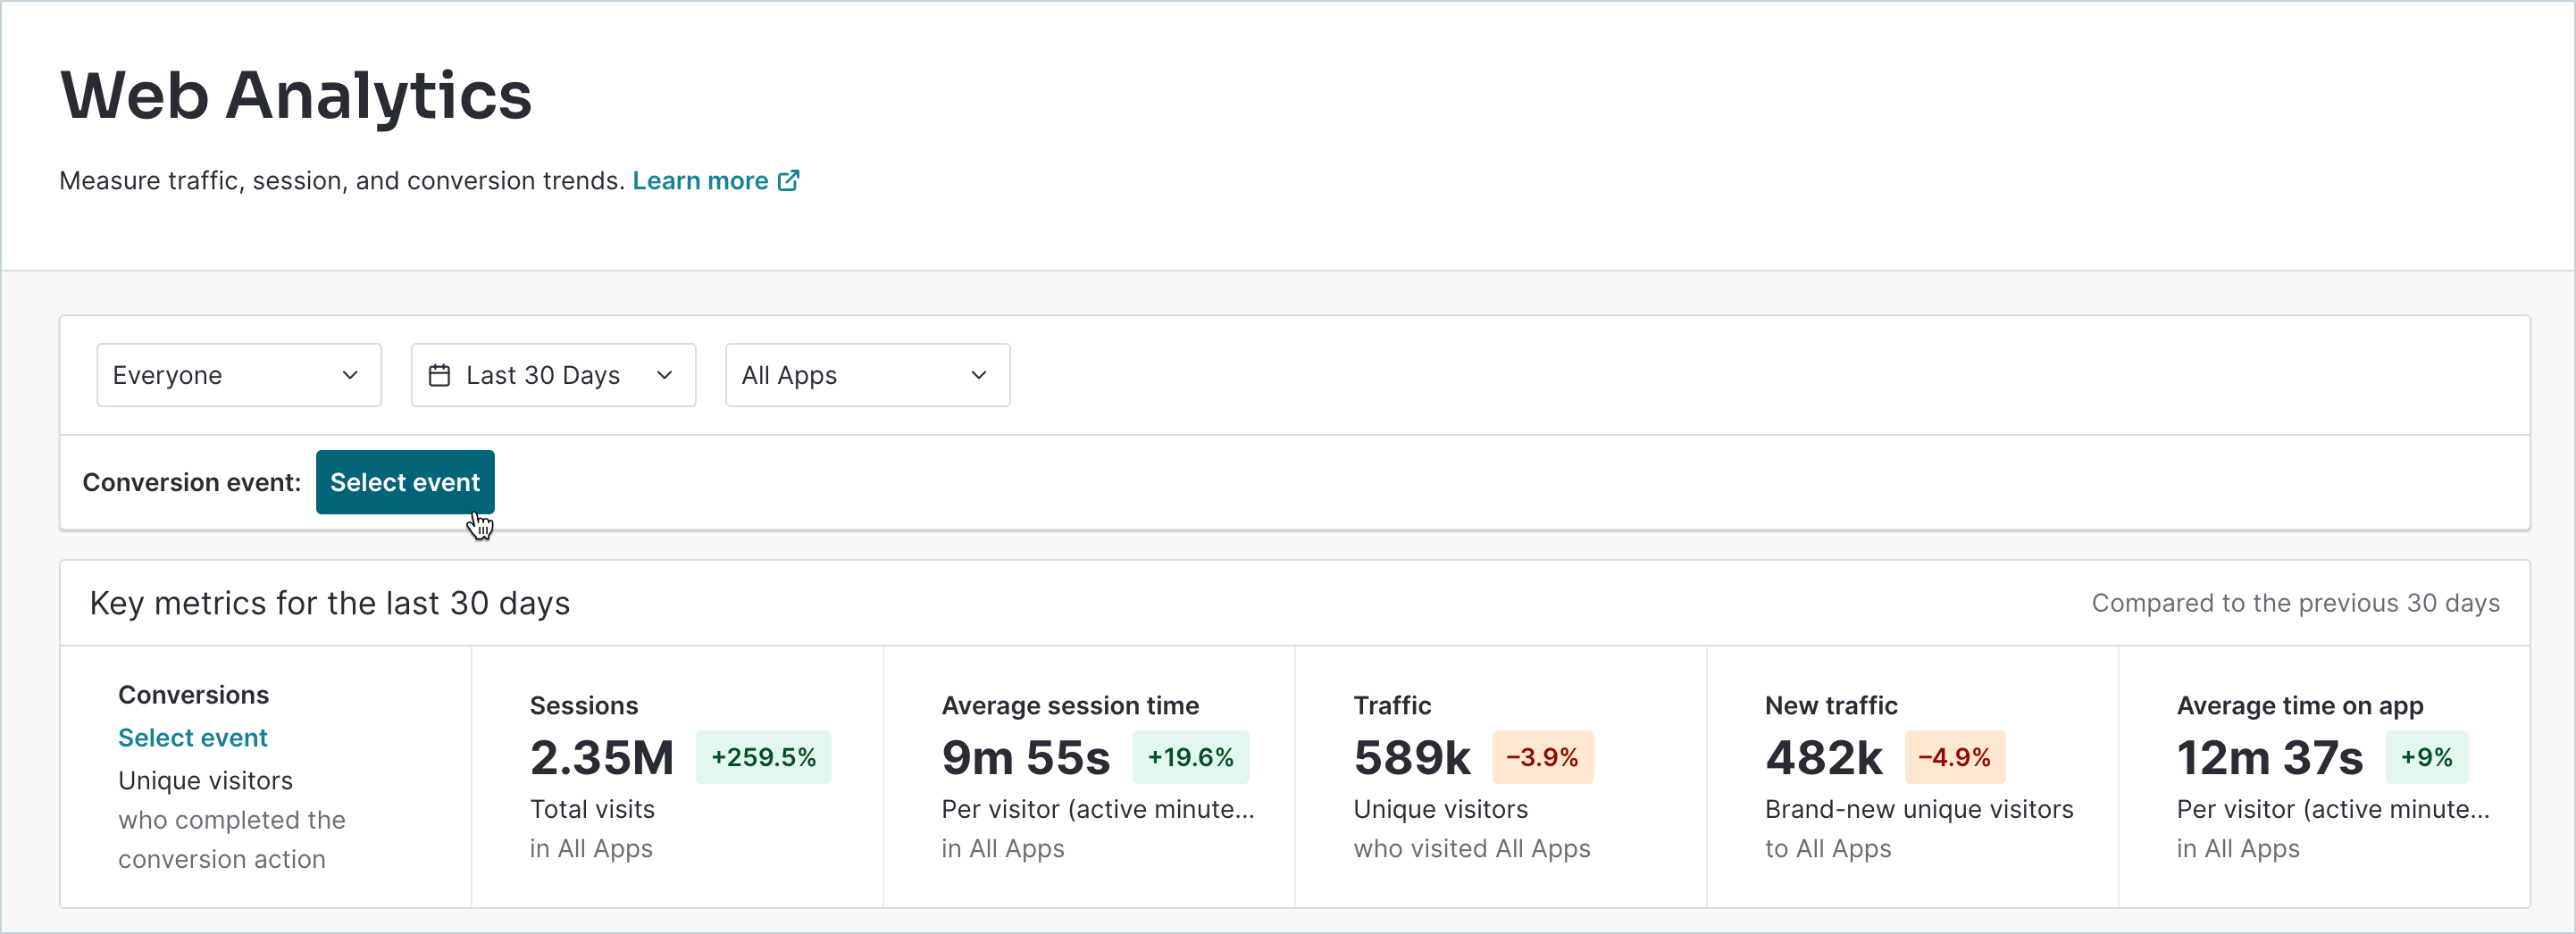The image size is (2576, 934).
Task: Click the +9% time on app badge
Action: (2426, 757)
